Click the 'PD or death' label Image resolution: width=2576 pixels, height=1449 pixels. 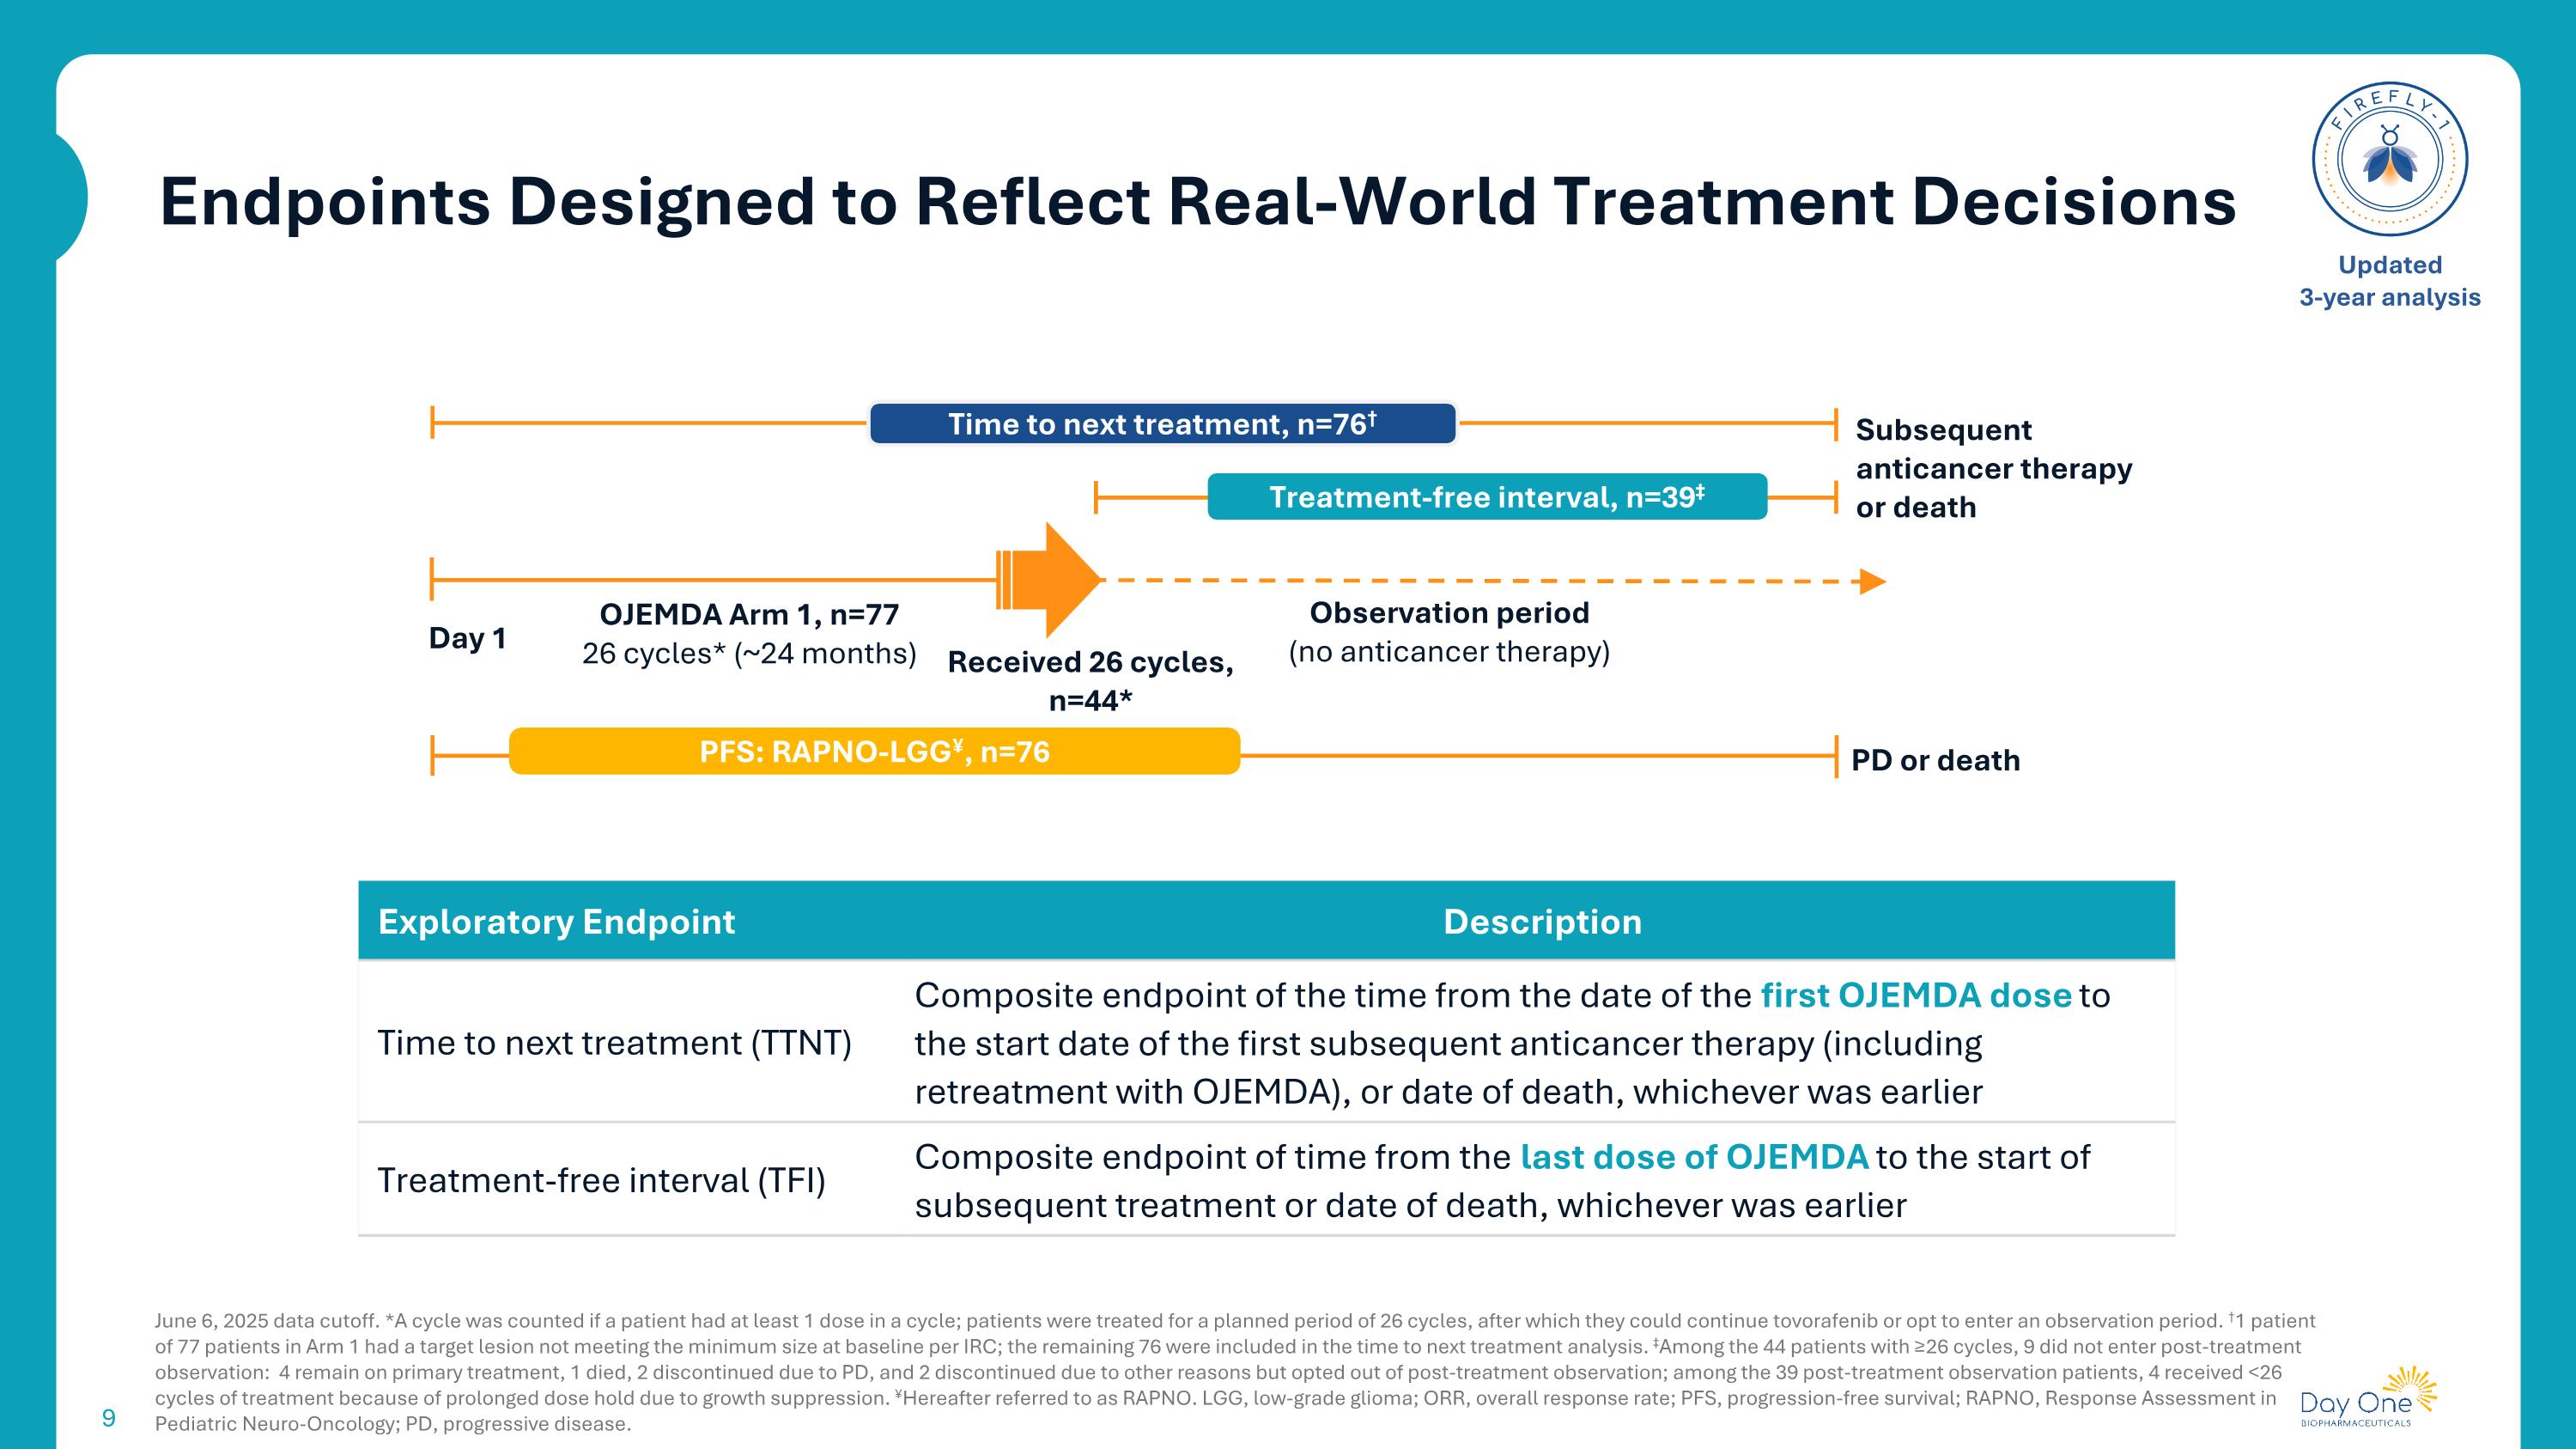[x=1935, y=760]
